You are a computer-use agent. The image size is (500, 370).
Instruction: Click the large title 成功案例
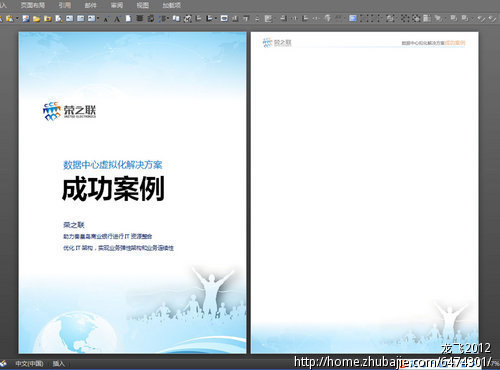click(x=113, y=189)
